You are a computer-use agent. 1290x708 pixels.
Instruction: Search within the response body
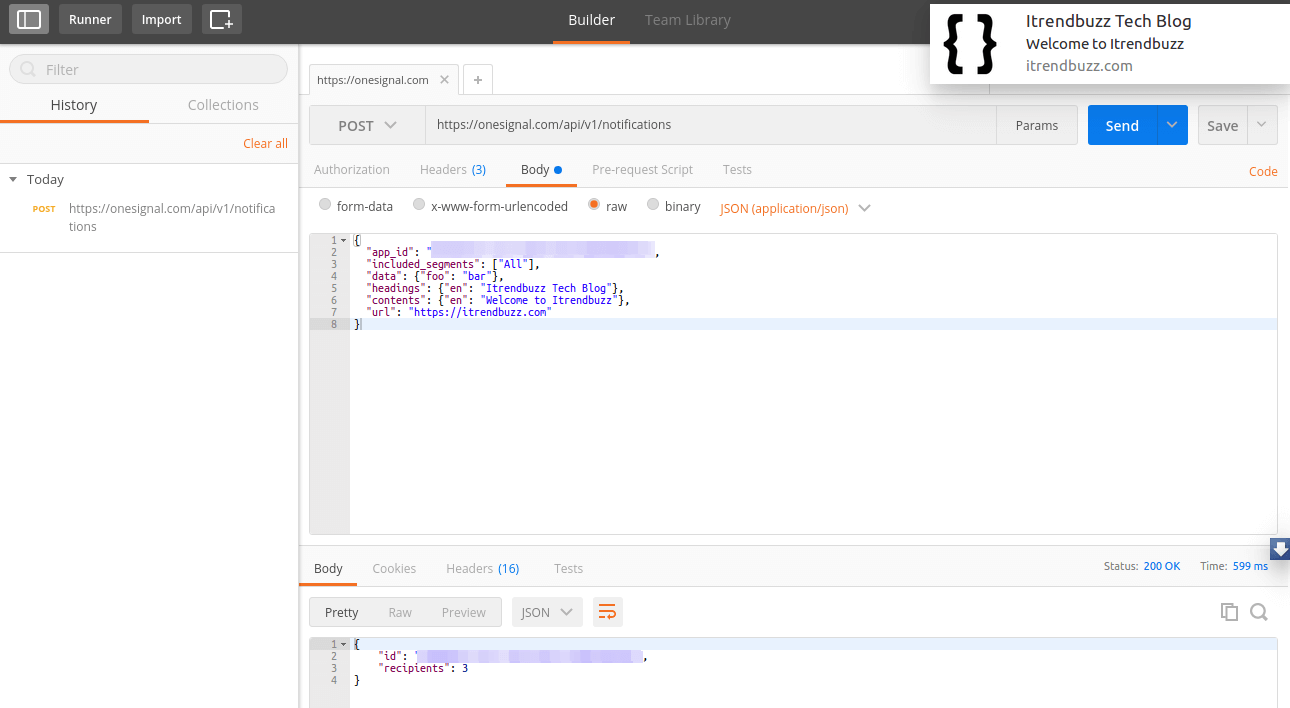click(1259, 612)
